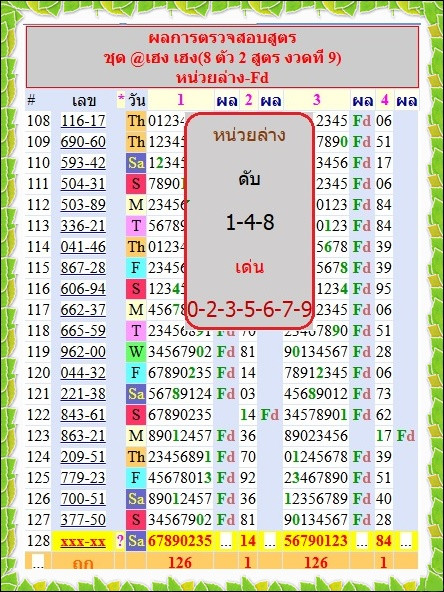444x592 pixels.
Task: Click the pink T day badge in row 113
Action: [x=136, y=226]
